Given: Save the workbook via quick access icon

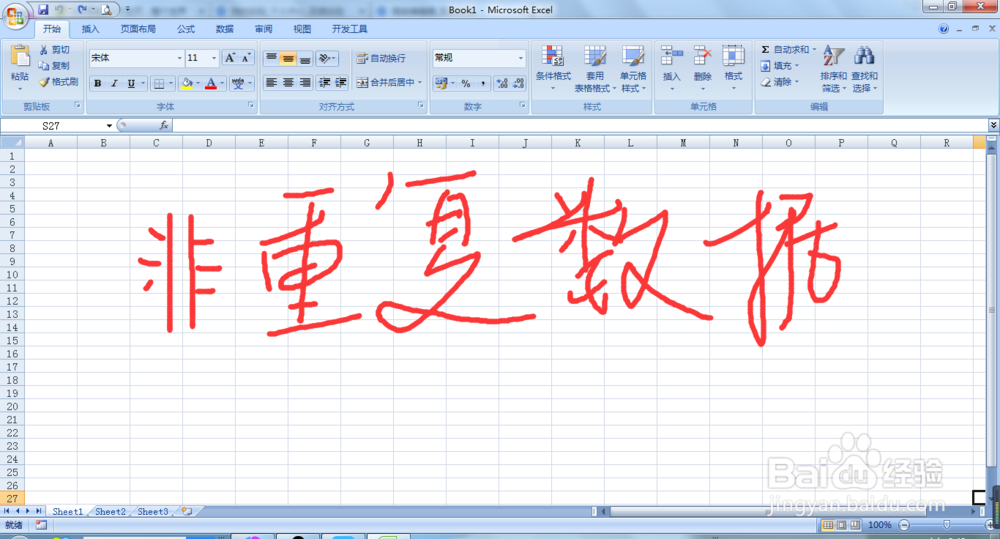Looking at the screenshot, I should tap(43, 10).
